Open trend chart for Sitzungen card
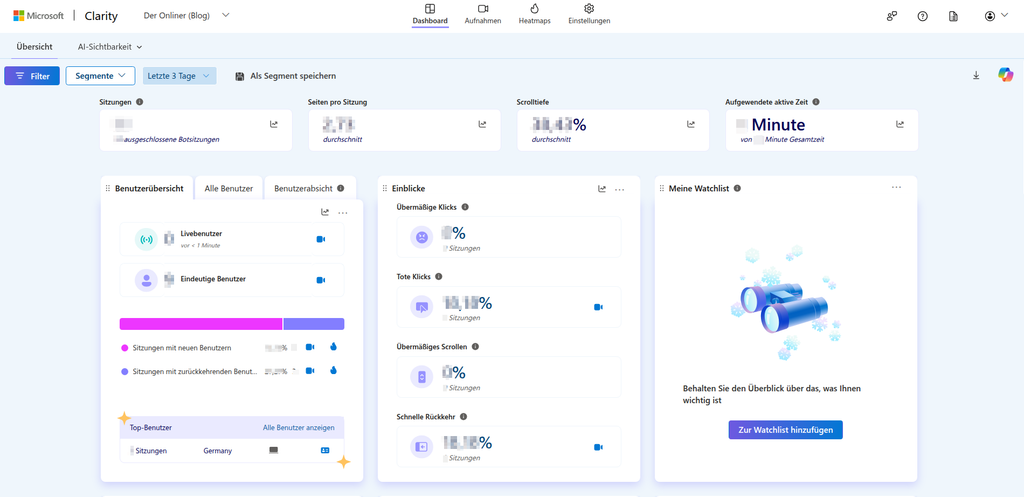The height and width of the screenshot is (497, 1024). click(x=274, y=124)
